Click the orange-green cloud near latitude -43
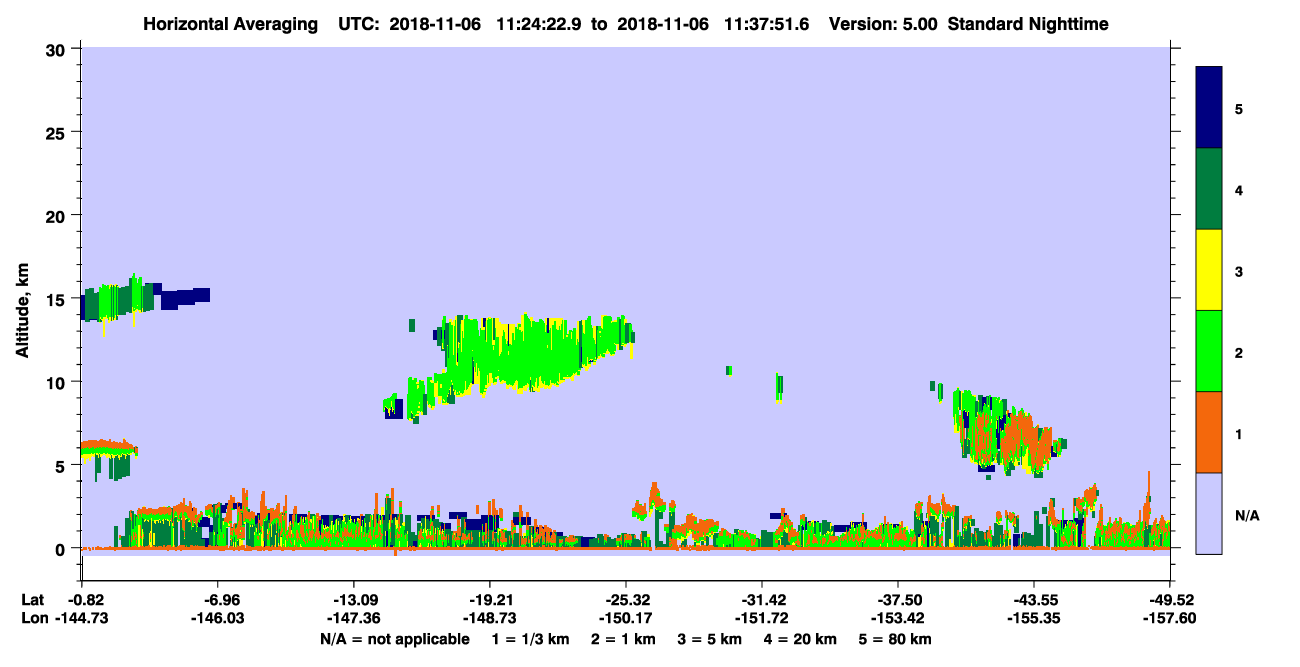The width and height of the screenshot is (1300, 667). 1012,432
